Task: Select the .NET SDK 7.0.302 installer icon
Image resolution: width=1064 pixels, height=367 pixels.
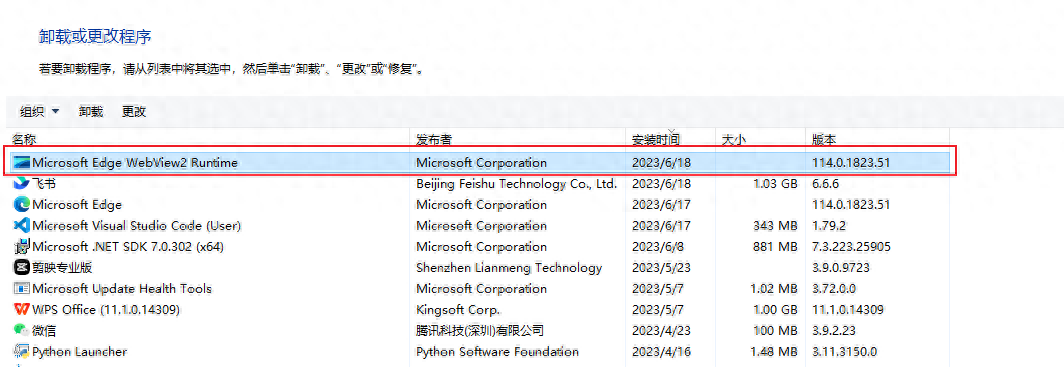Action: click(x=22, y=246)
